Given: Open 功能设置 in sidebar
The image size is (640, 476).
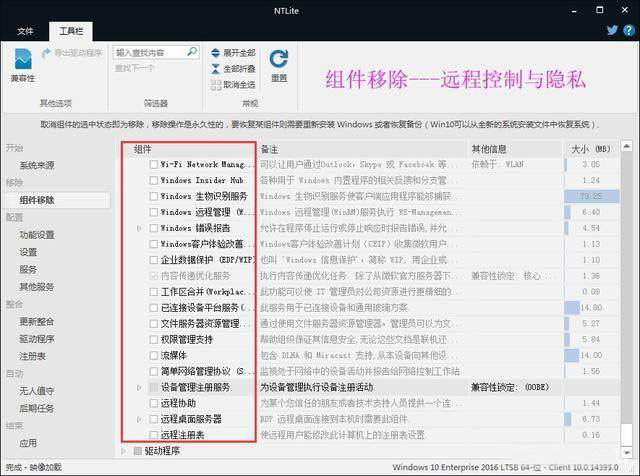Looking at the screenshot, I should pyautogui.click(x=37, y=235).
